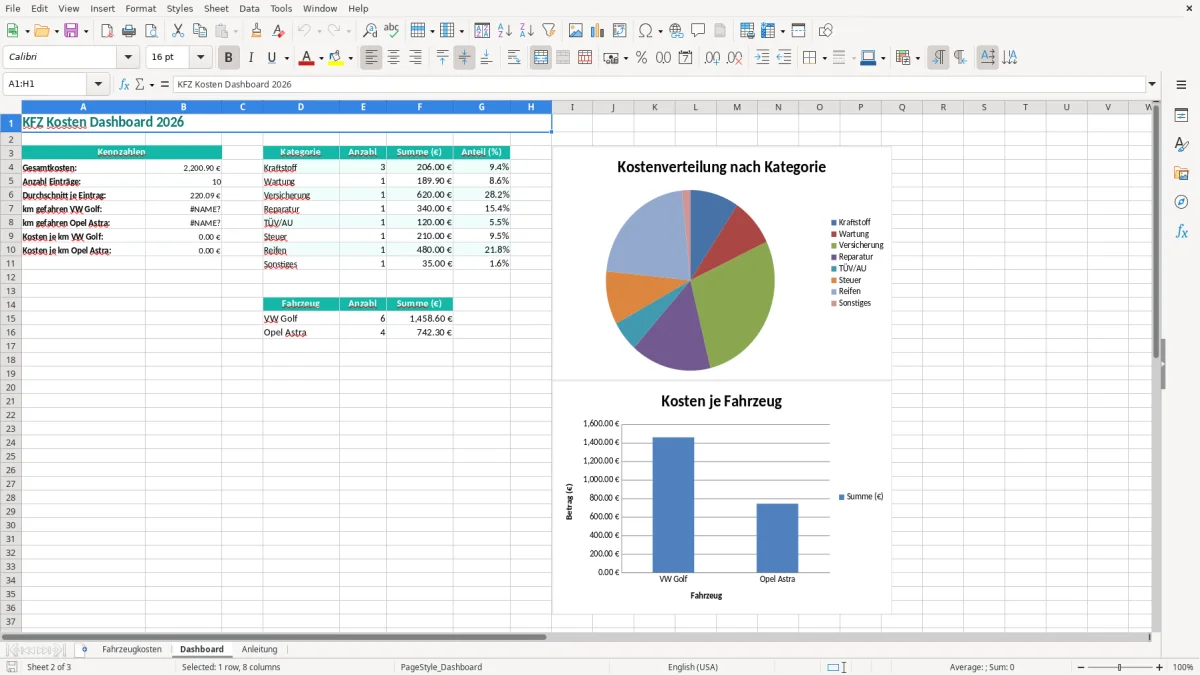Insert an image
Screen dimensions: 1200x675
click(576, 31)
